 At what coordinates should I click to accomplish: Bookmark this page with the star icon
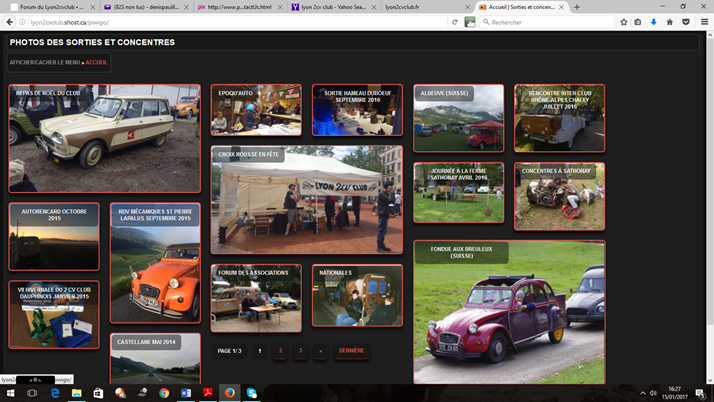[623, 21]
